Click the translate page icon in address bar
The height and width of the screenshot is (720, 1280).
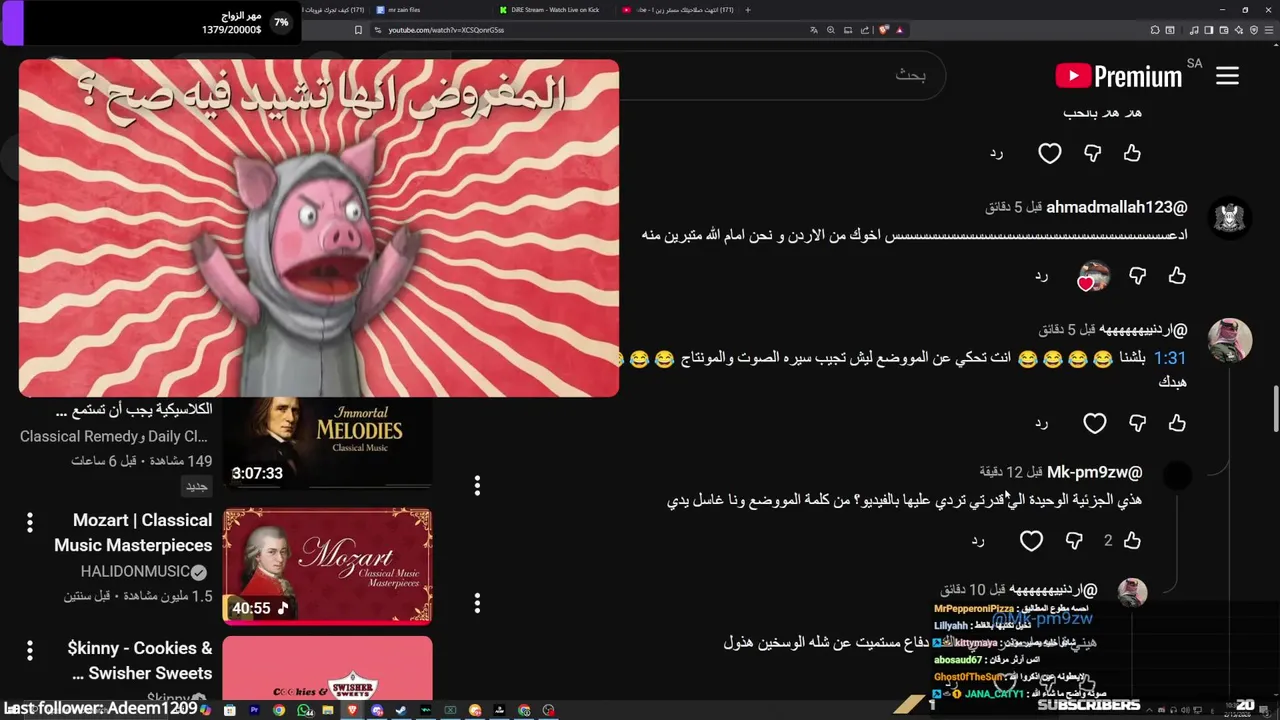814,30
